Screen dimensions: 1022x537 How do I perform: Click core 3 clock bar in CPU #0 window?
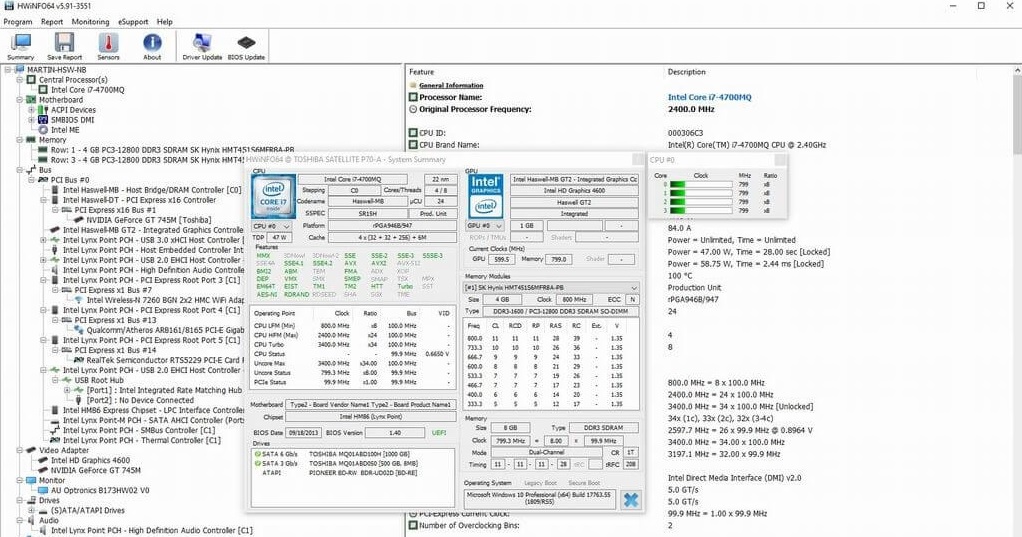pos(701,210)
